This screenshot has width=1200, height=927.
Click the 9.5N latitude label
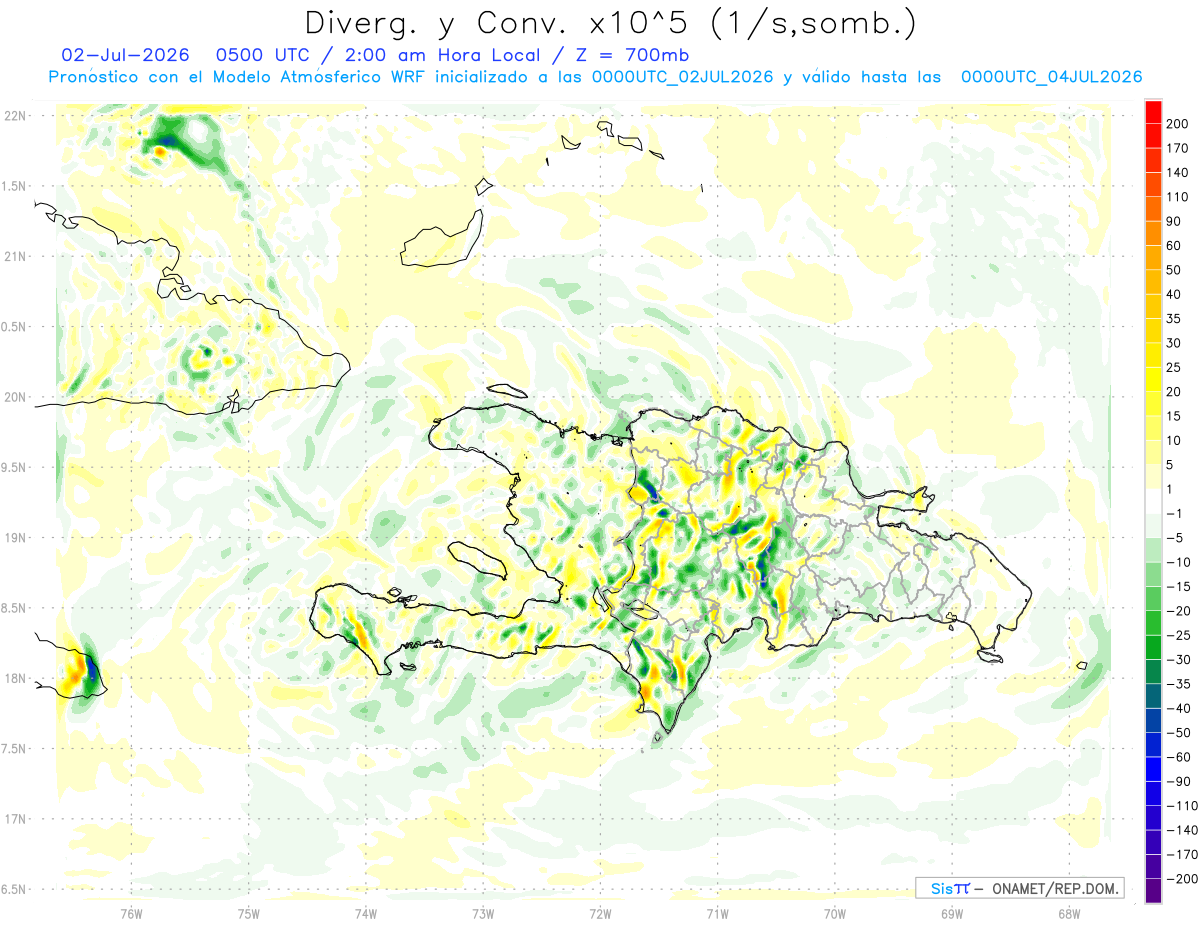(x=14, y=467)
